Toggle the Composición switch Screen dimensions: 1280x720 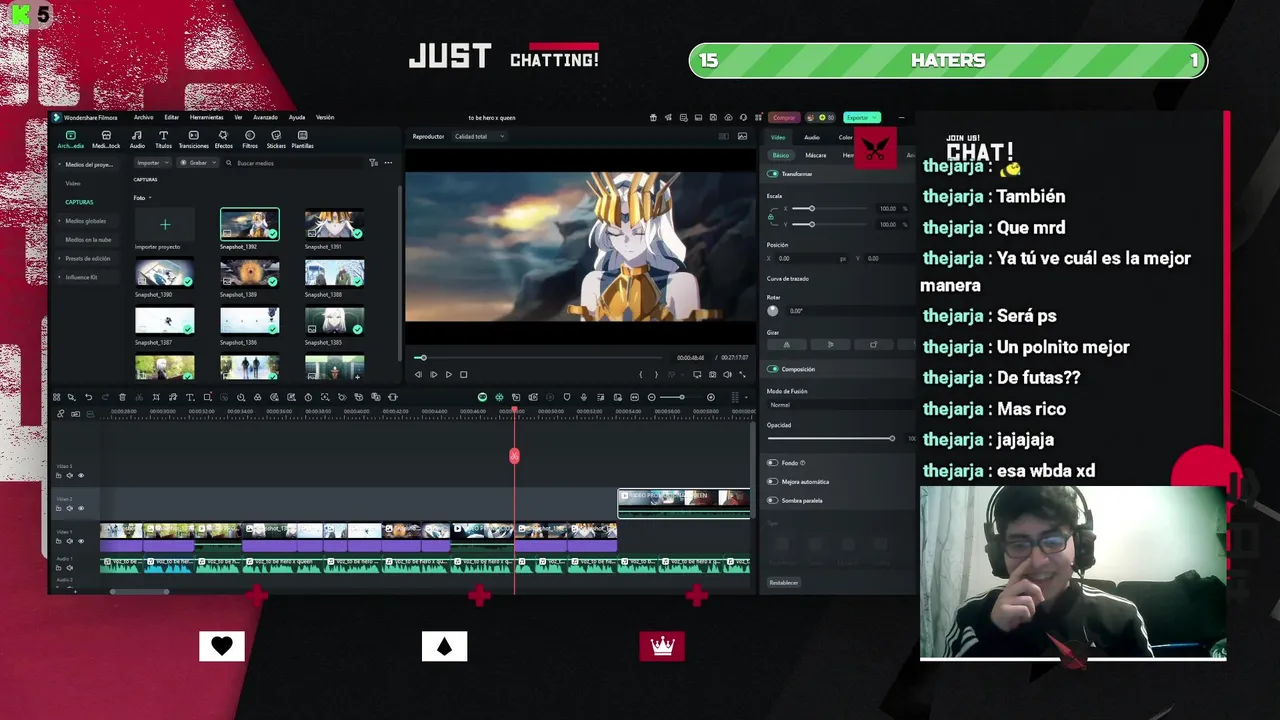[x=772, y=369]
